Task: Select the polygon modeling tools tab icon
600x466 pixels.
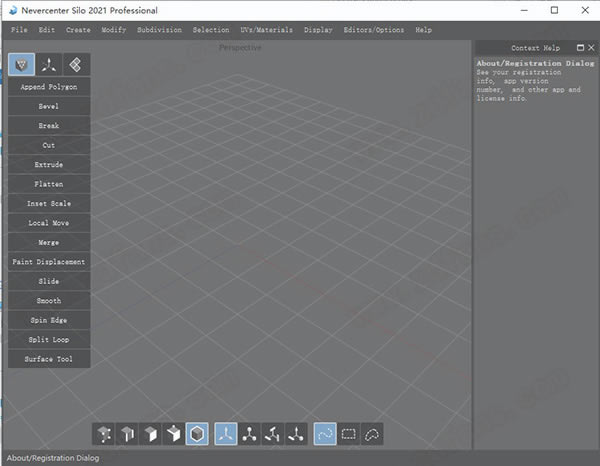Action: tap(21, 65)
